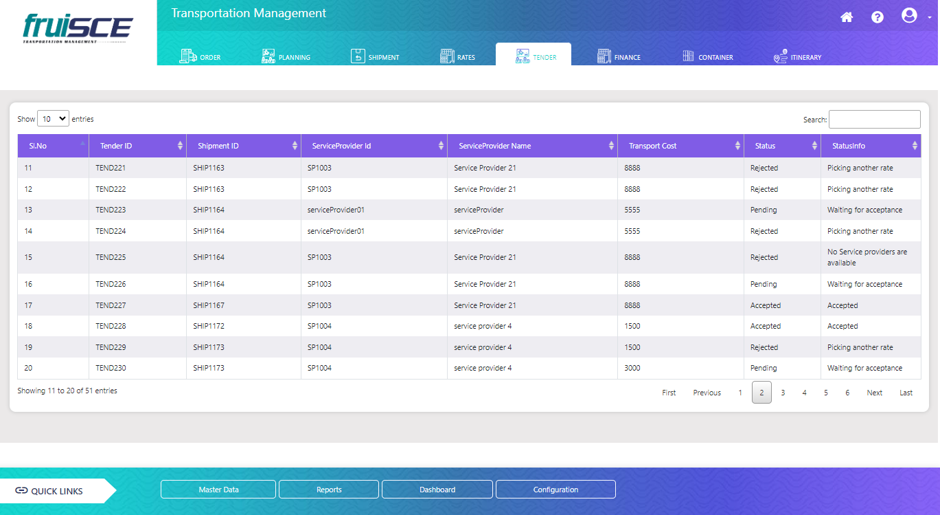Open the Master Data quick link

pos(218,489)
